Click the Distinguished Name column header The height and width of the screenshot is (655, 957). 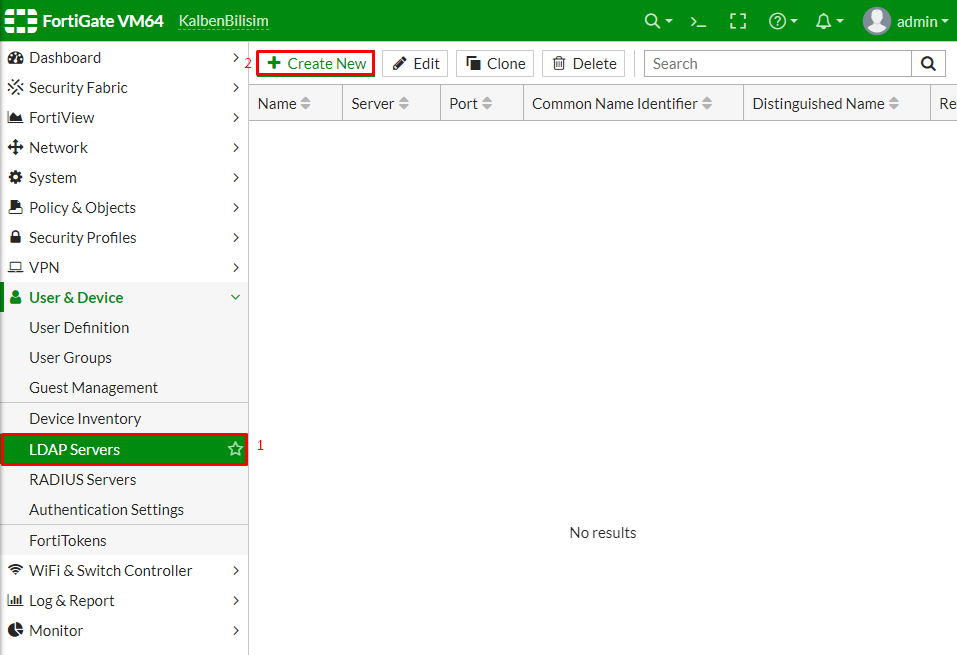tap(837, 104)
